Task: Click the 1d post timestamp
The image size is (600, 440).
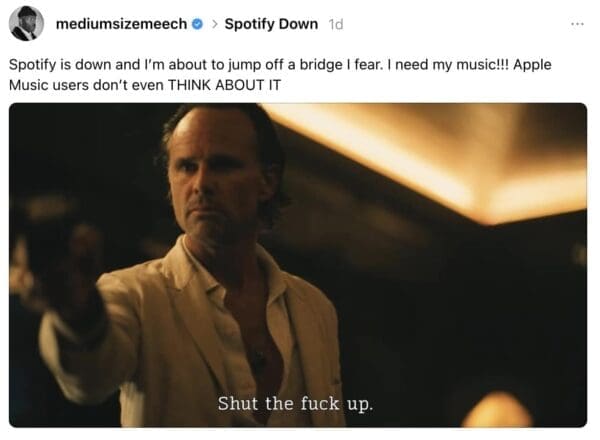Action: tap(336, 24)
